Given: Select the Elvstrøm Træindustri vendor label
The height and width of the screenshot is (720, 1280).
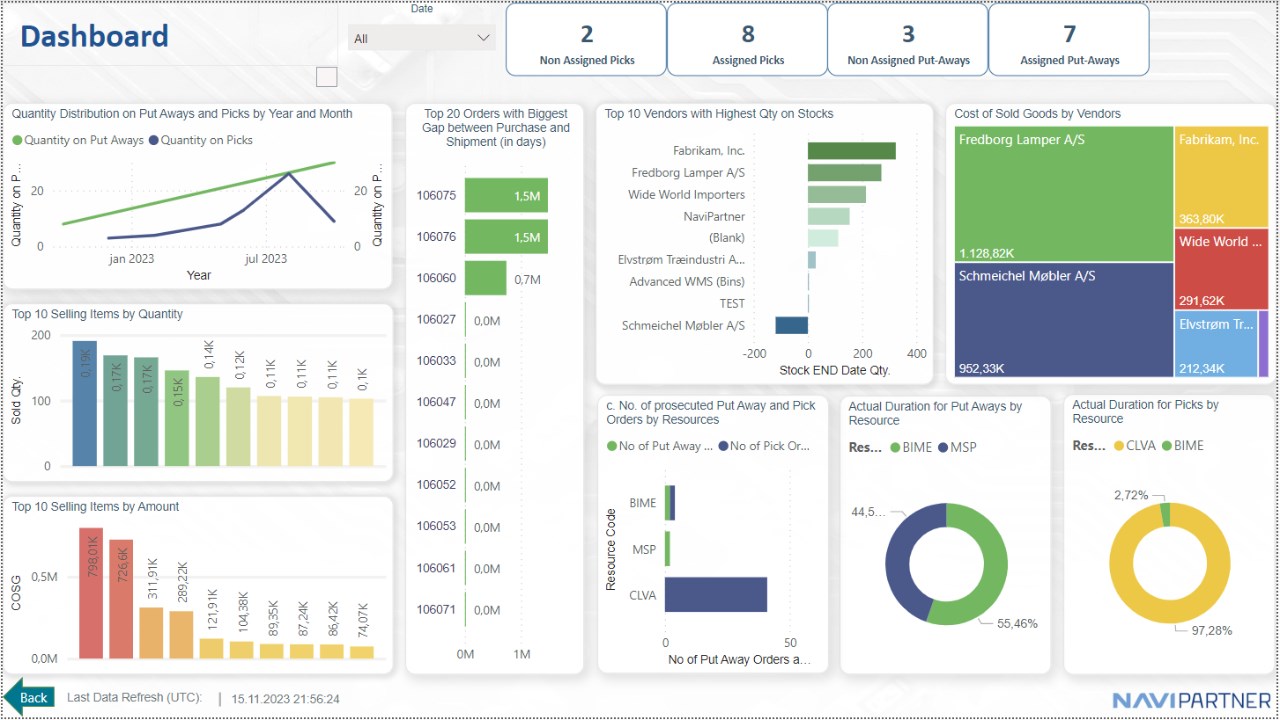Looking at the screenshot, I should [x=681, y=260].
